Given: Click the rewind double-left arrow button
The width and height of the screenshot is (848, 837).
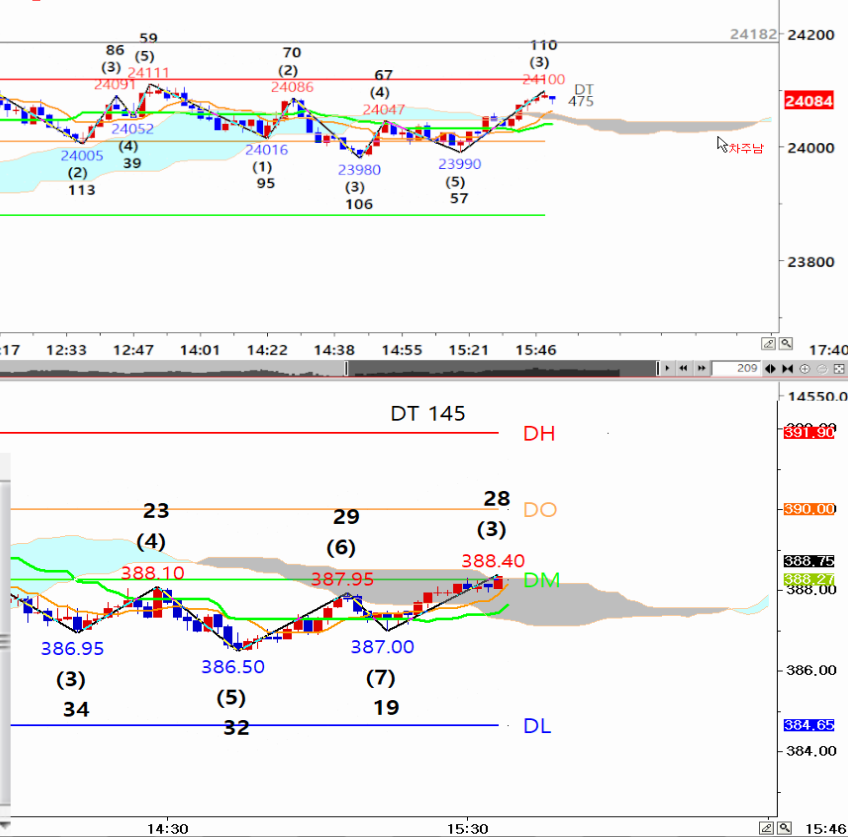Looking at the screenshot, I should [683, 369].
